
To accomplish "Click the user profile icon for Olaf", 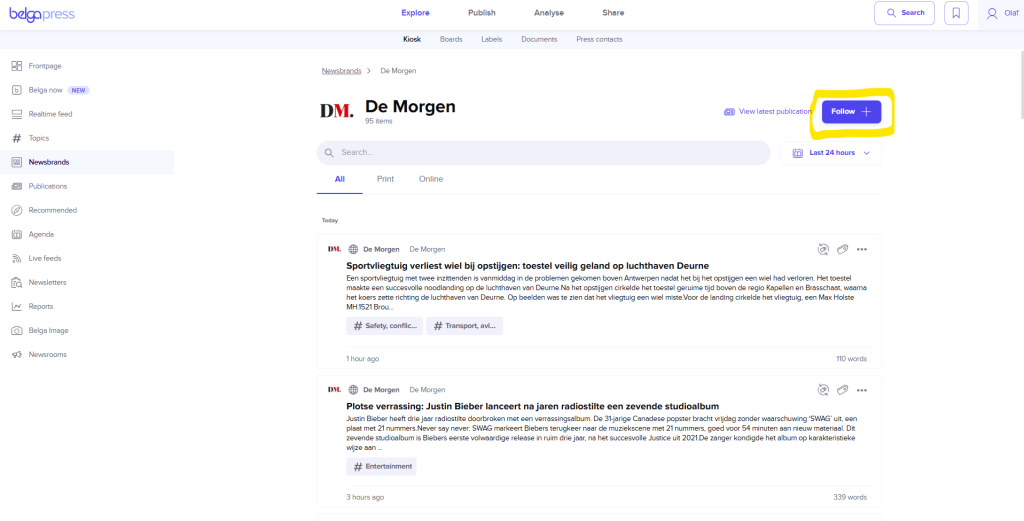I will 992,13.
